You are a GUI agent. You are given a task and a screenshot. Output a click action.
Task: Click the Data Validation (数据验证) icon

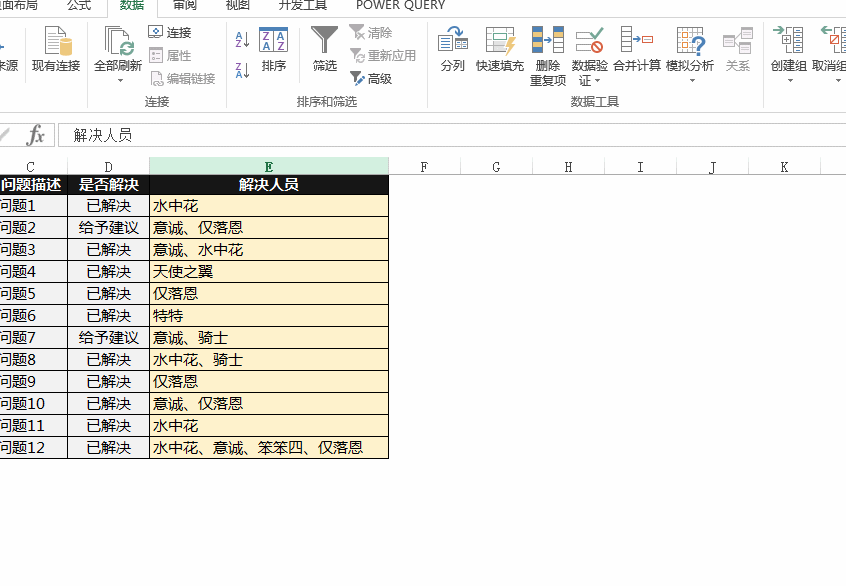pyautogui.click(x=589, y=41)
